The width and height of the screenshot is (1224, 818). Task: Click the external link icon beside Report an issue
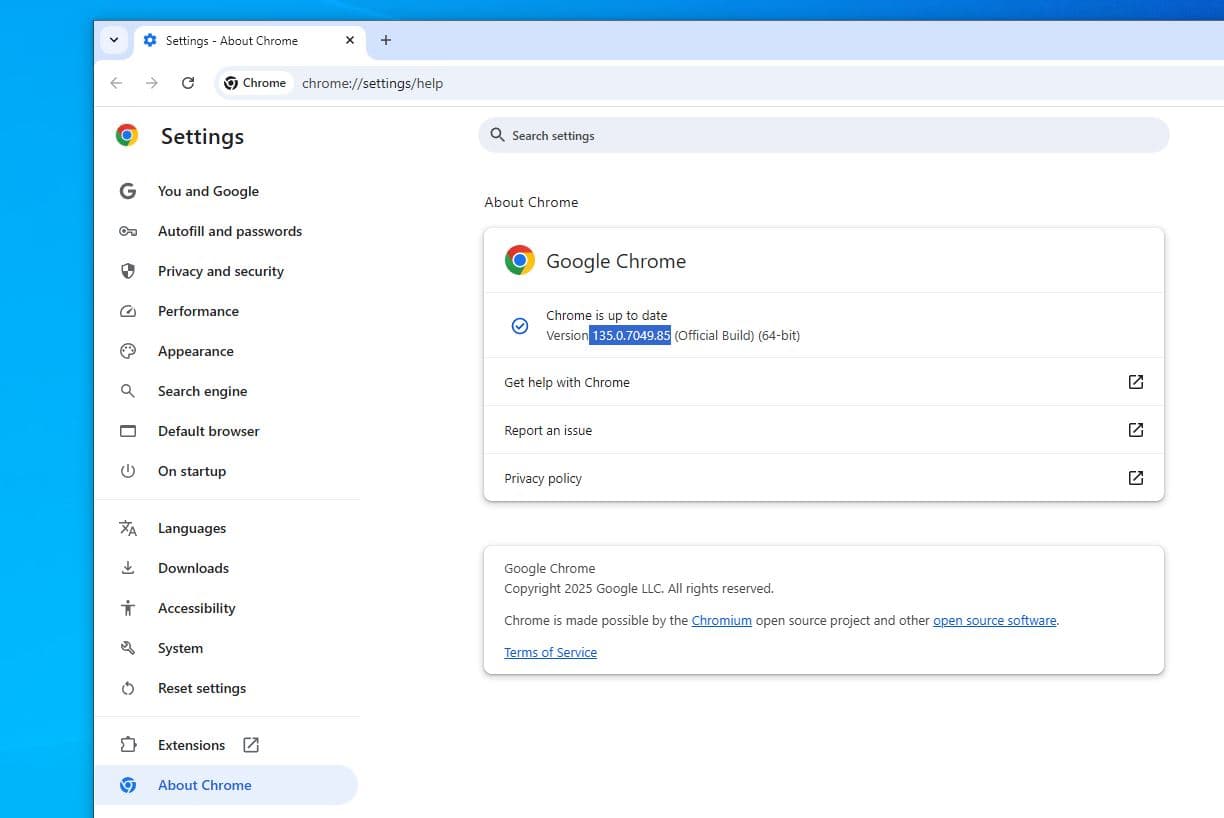coord(1135,429)
